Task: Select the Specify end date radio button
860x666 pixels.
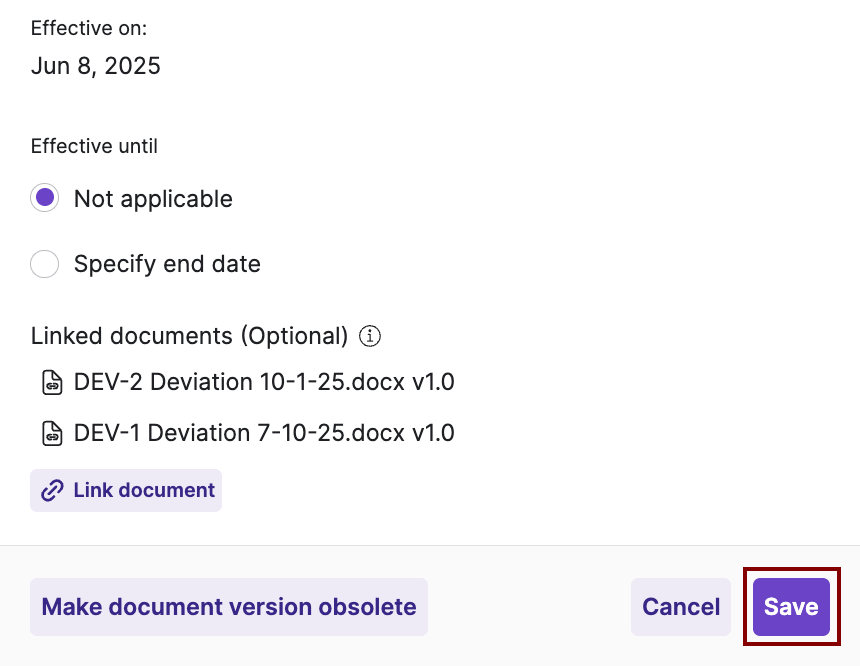Action: point(44,264)
